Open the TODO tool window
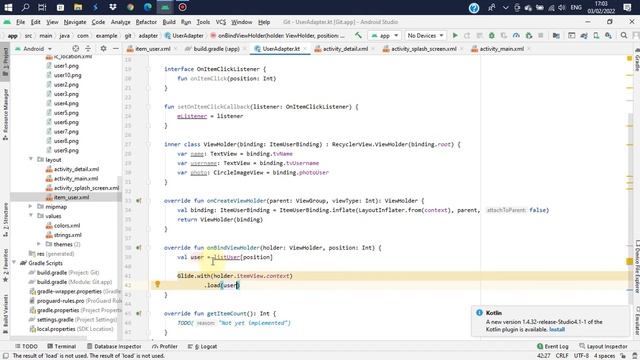Image resolution: width=640 pixels, height=360 pixels. coord(27,347)
